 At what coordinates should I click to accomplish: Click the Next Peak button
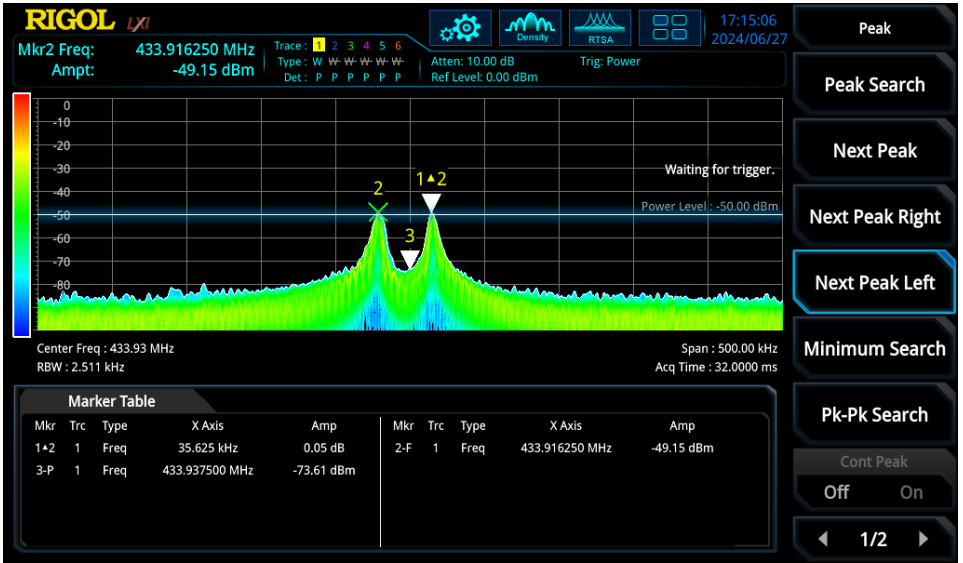point(874,150)
